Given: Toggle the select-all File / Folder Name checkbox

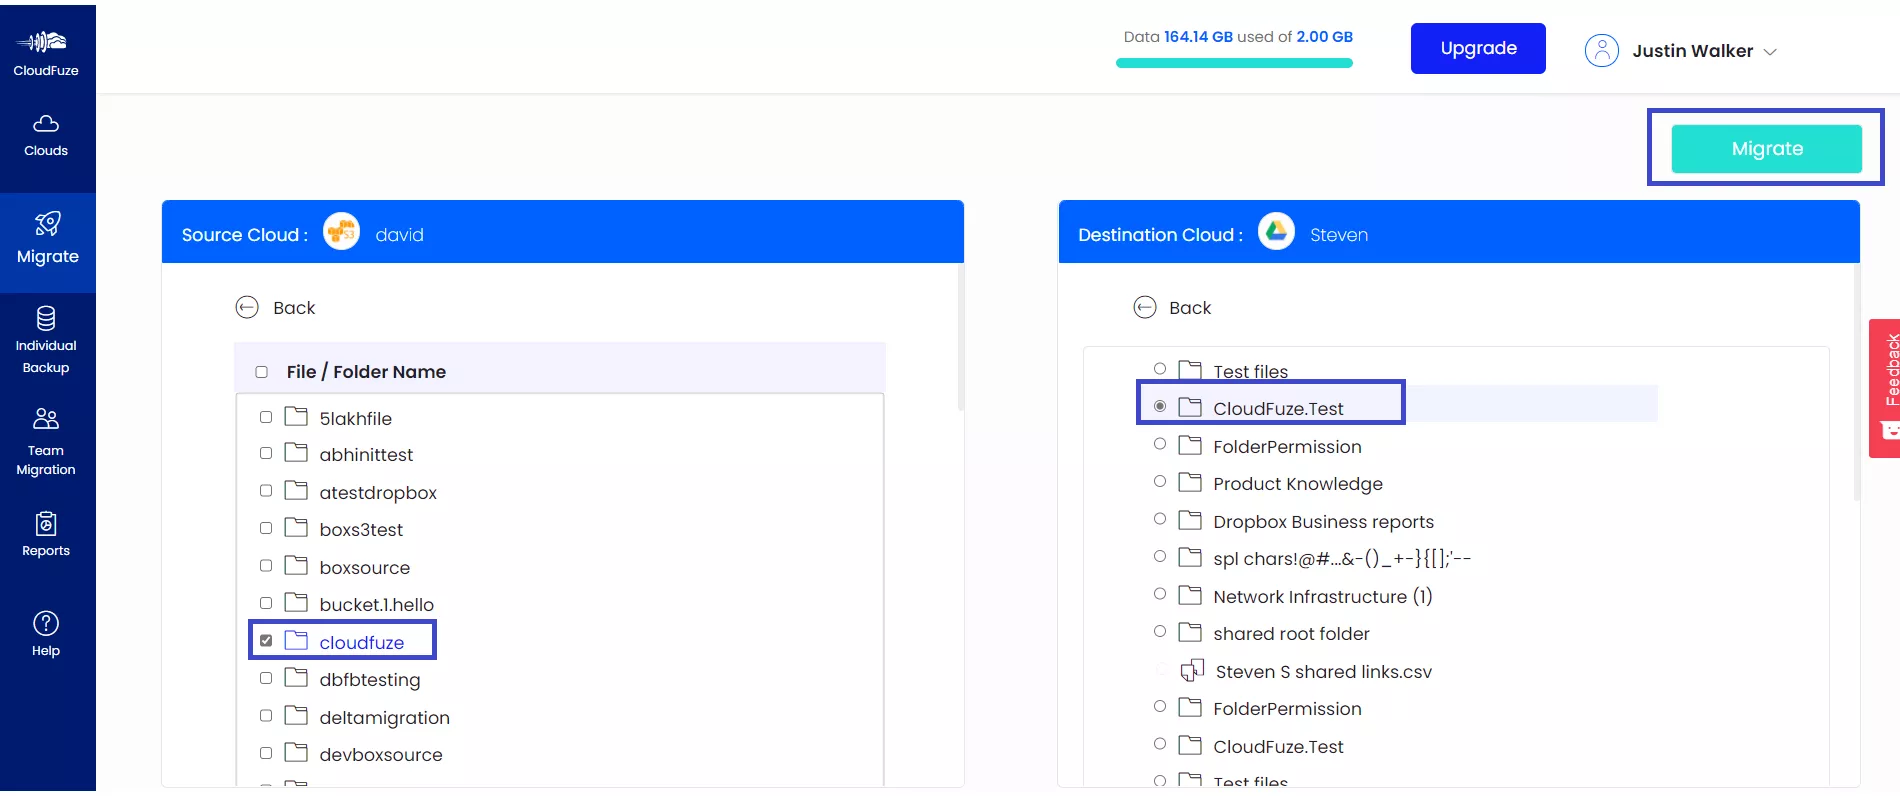Looking at the screenshot, I should point(262,372).
